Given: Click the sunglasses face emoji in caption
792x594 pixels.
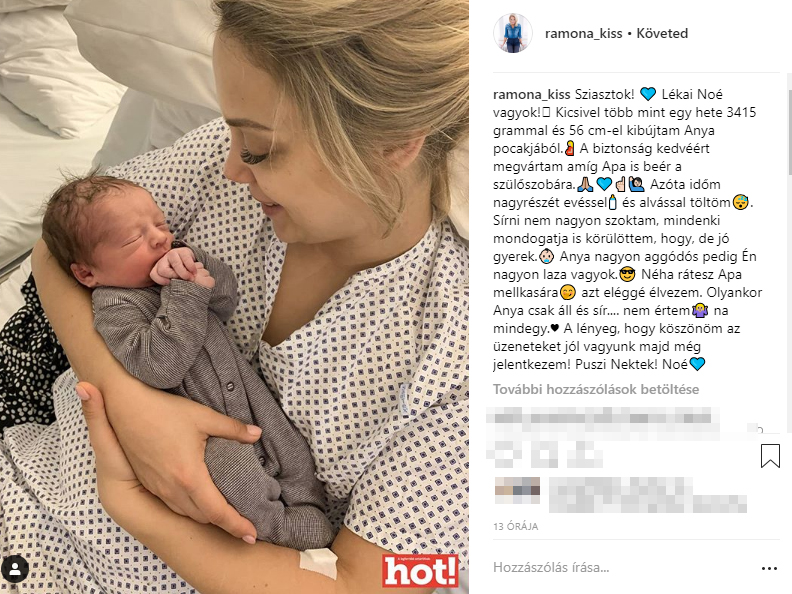Looking at the screenshot, I should point(627,275).
